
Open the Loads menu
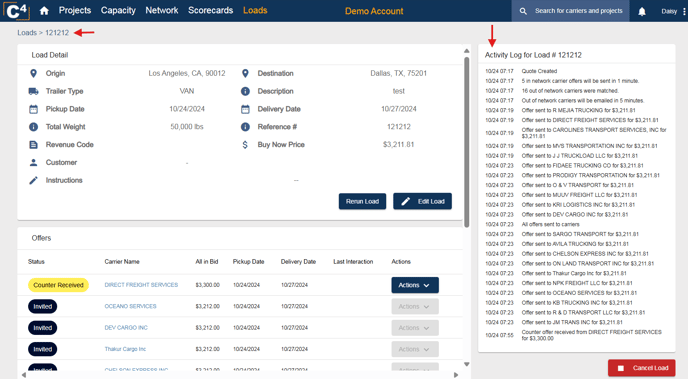point(255,11)
